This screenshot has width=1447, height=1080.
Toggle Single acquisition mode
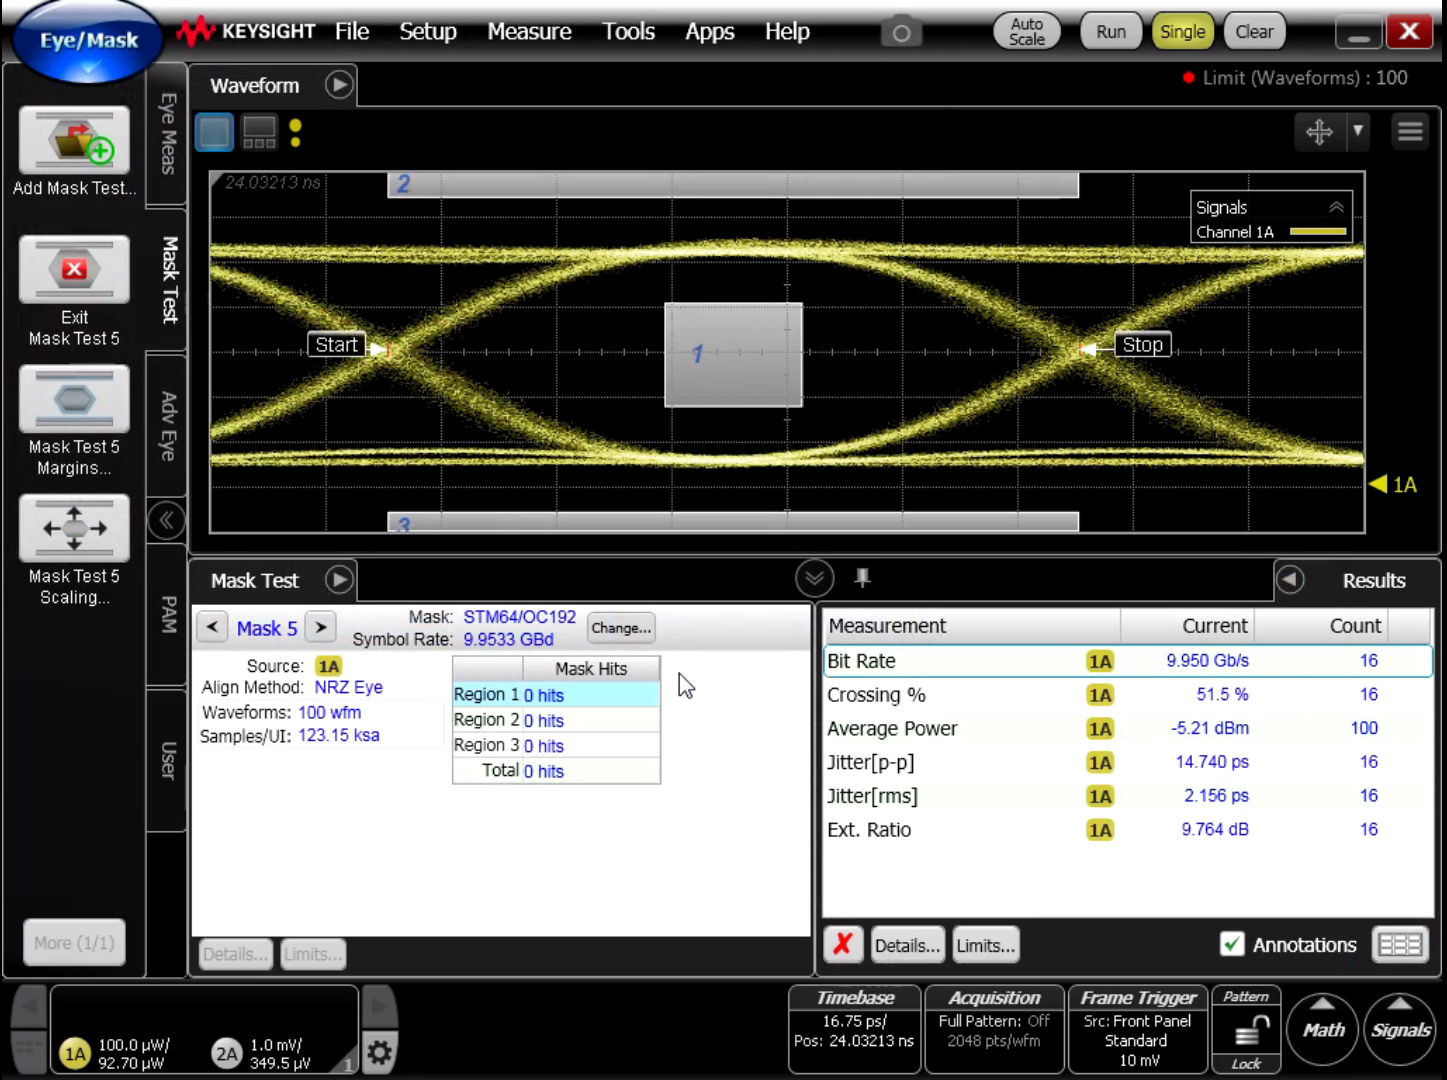pos(1182,31)
